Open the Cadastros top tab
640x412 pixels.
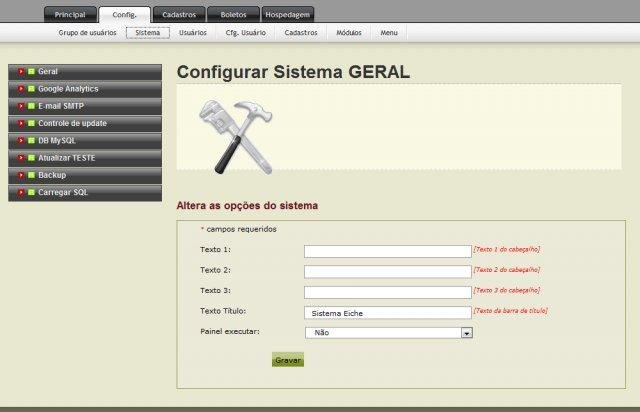[x=179, y=15]
